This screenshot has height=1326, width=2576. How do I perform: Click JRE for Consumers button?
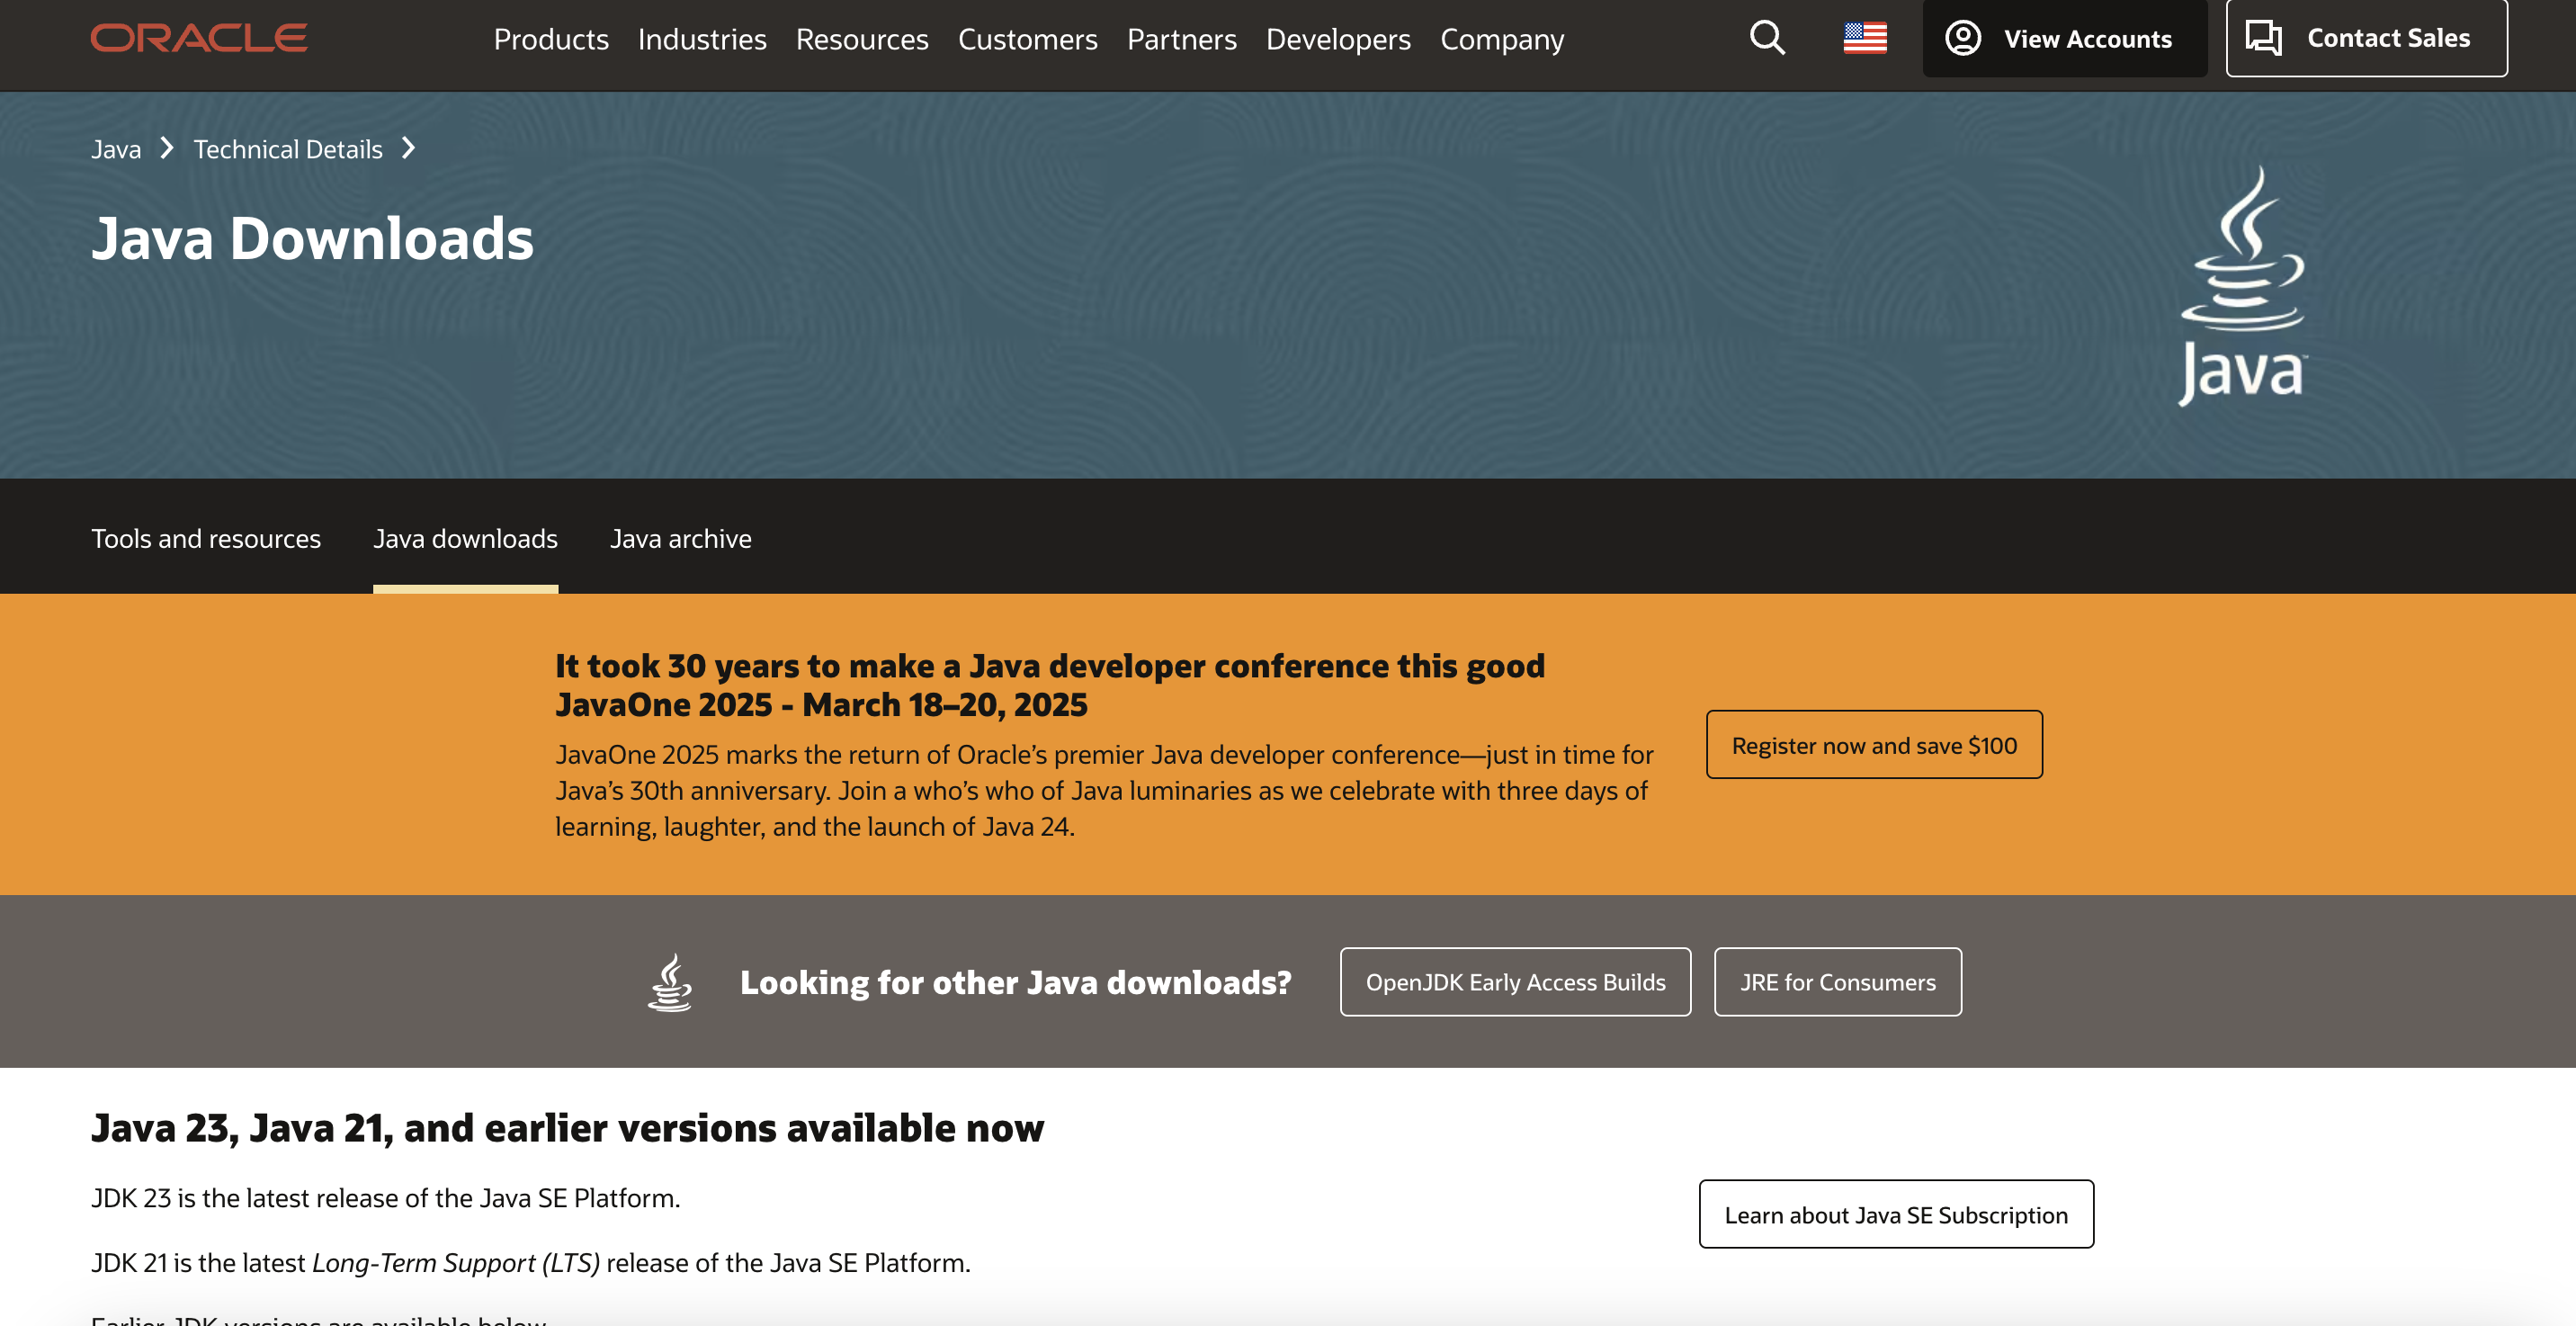coord(1837,982)
